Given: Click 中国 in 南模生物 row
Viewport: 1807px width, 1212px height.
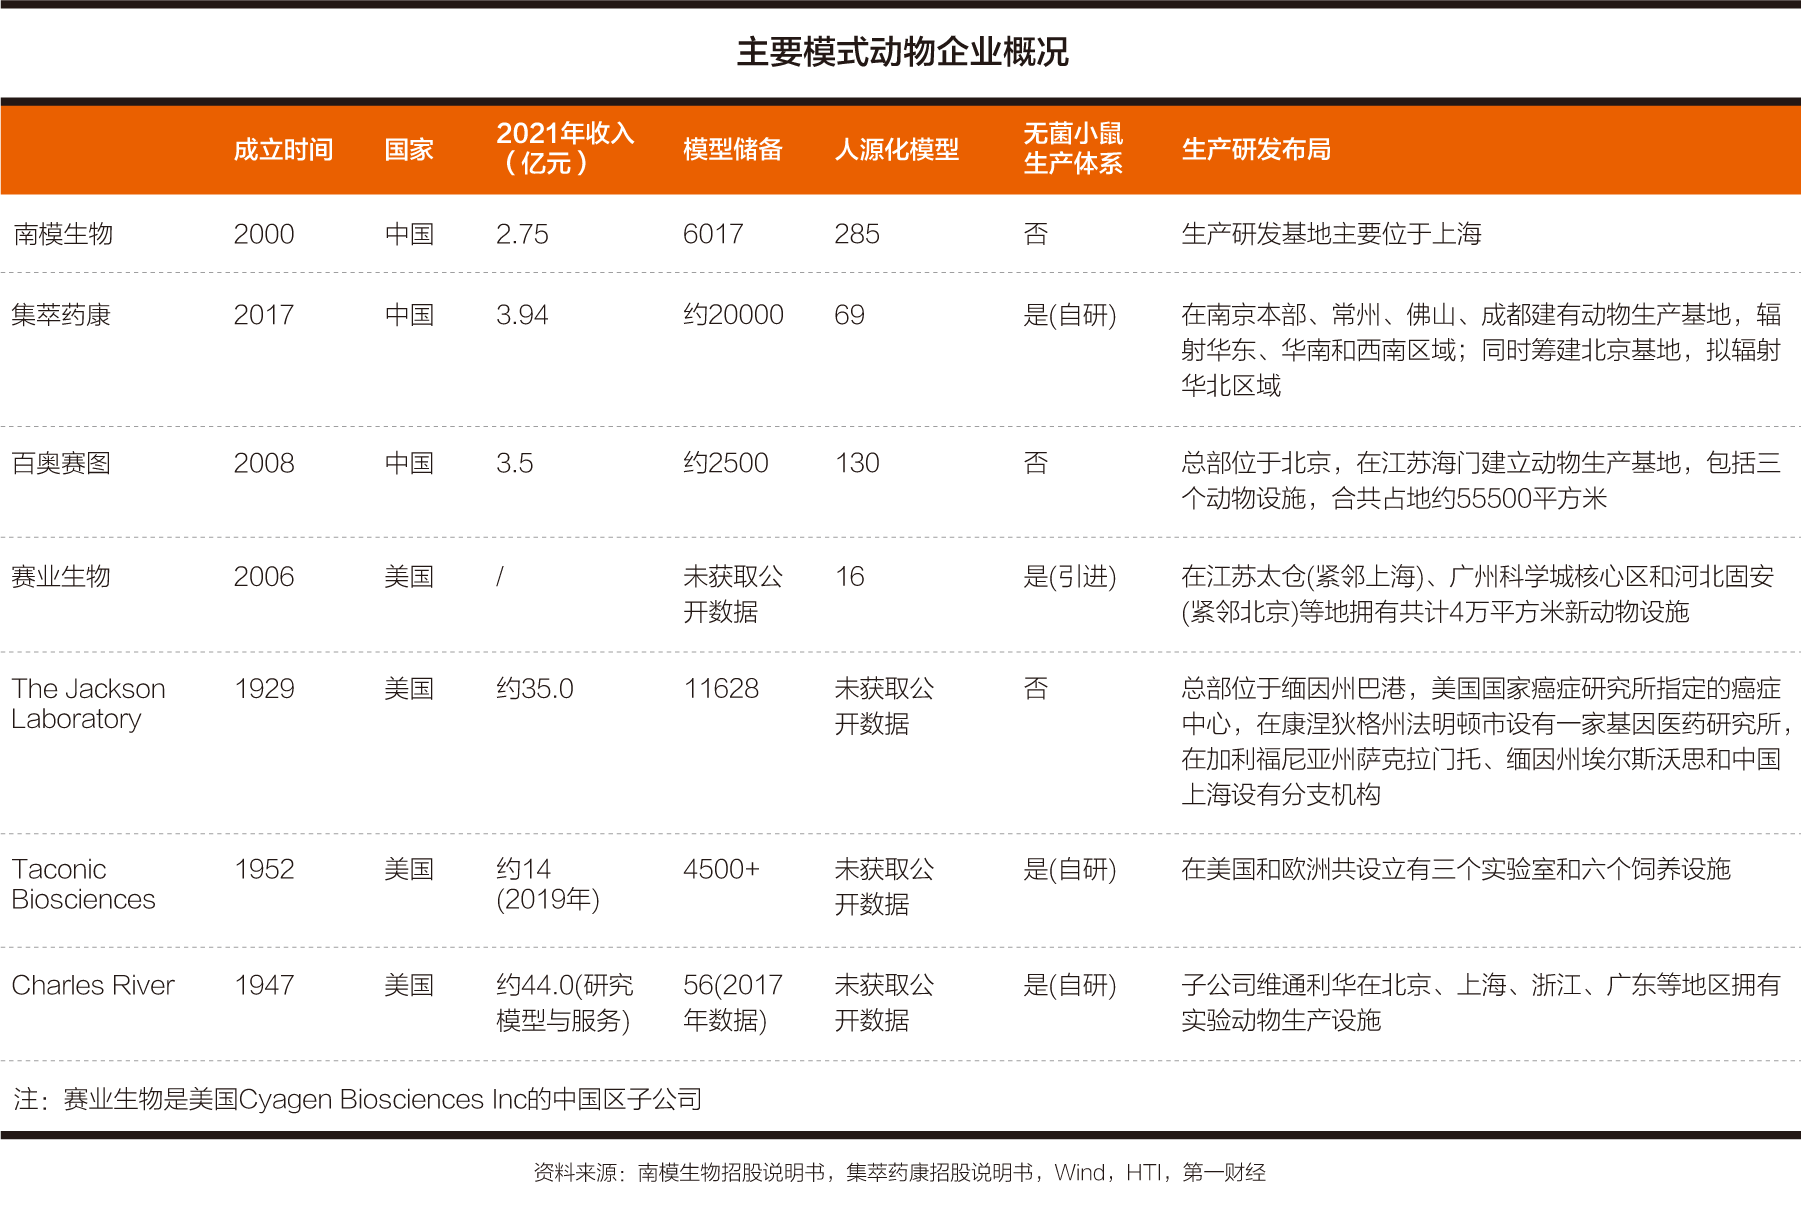Looking at the screenshot, I should click(409, 234).
